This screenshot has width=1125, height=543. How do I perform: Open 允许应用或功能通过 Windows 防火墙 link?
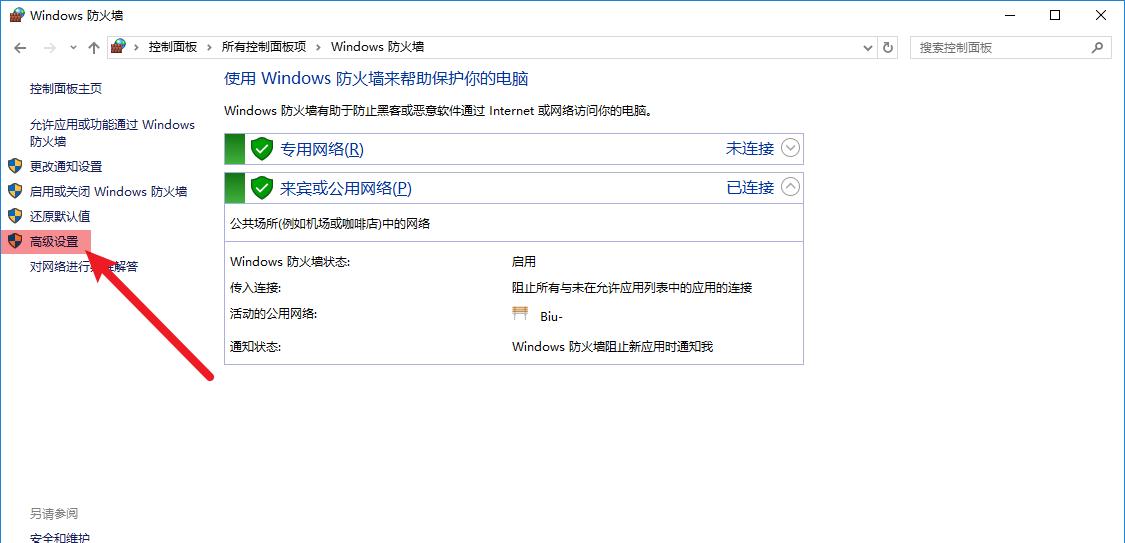tap(112, 133)
